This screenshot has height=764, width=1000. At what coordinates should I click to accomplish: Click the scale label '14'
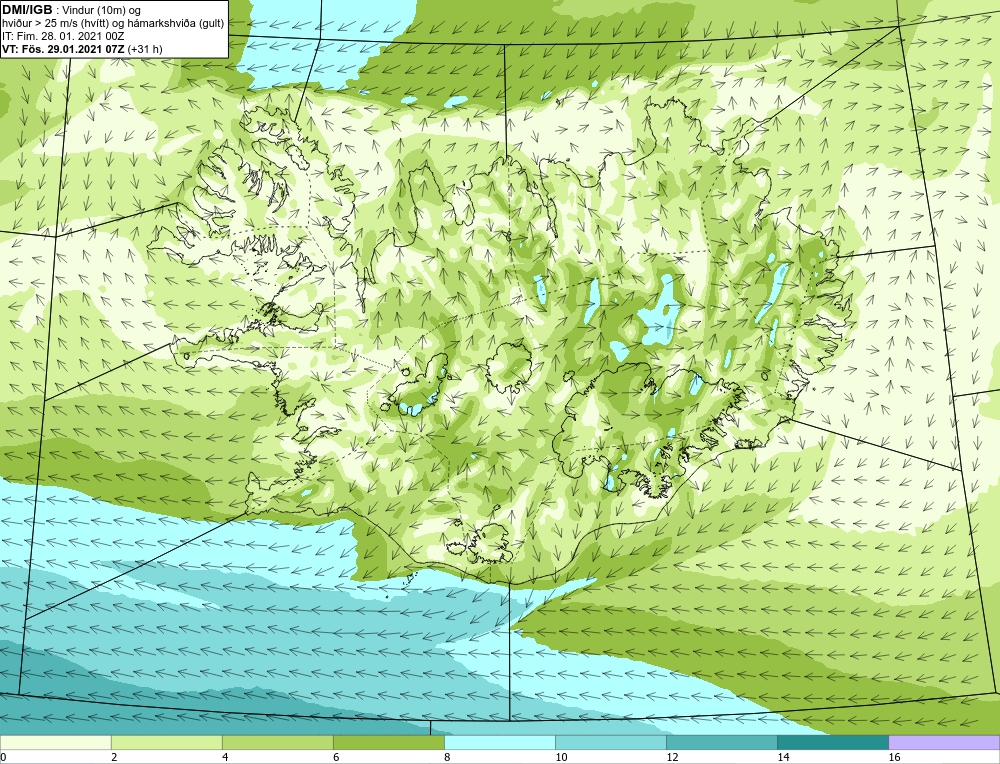click(783, 757)
